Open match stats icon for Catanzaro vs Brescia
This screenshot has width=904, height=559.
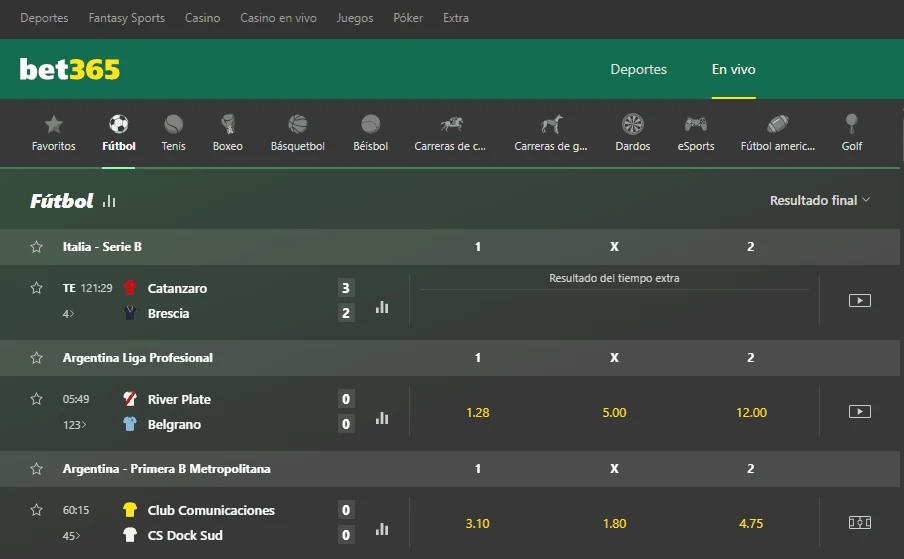tap(382, 307)
